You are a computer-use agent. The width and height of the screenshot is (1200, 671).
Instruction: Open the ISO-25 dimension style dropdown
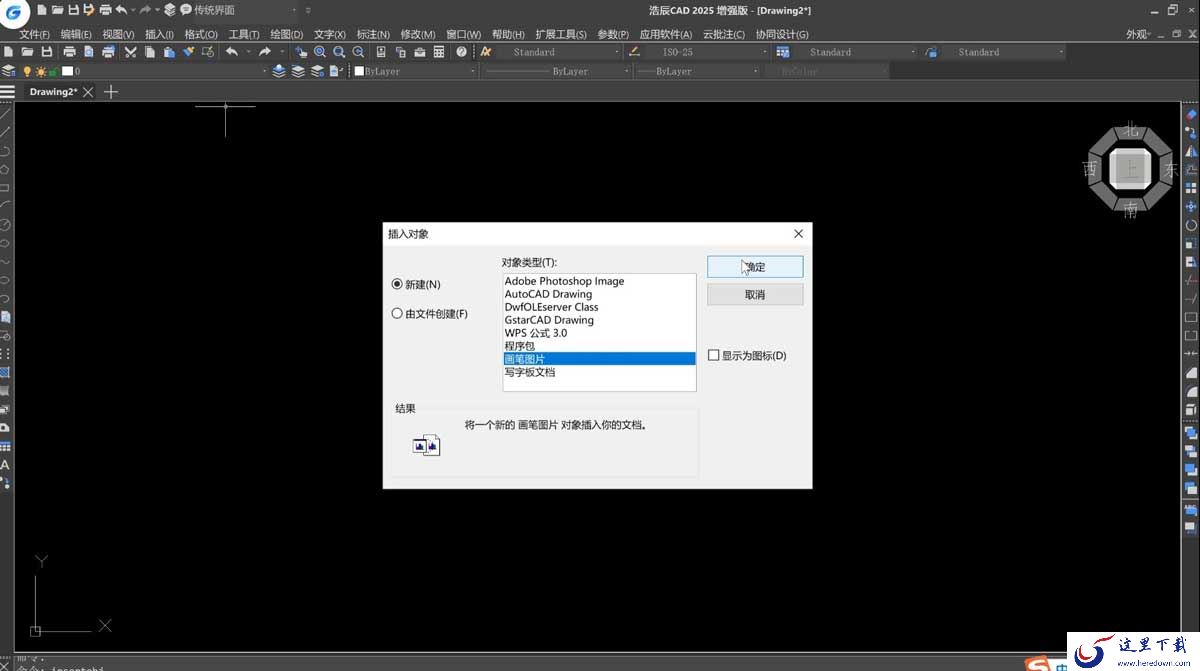705,52
